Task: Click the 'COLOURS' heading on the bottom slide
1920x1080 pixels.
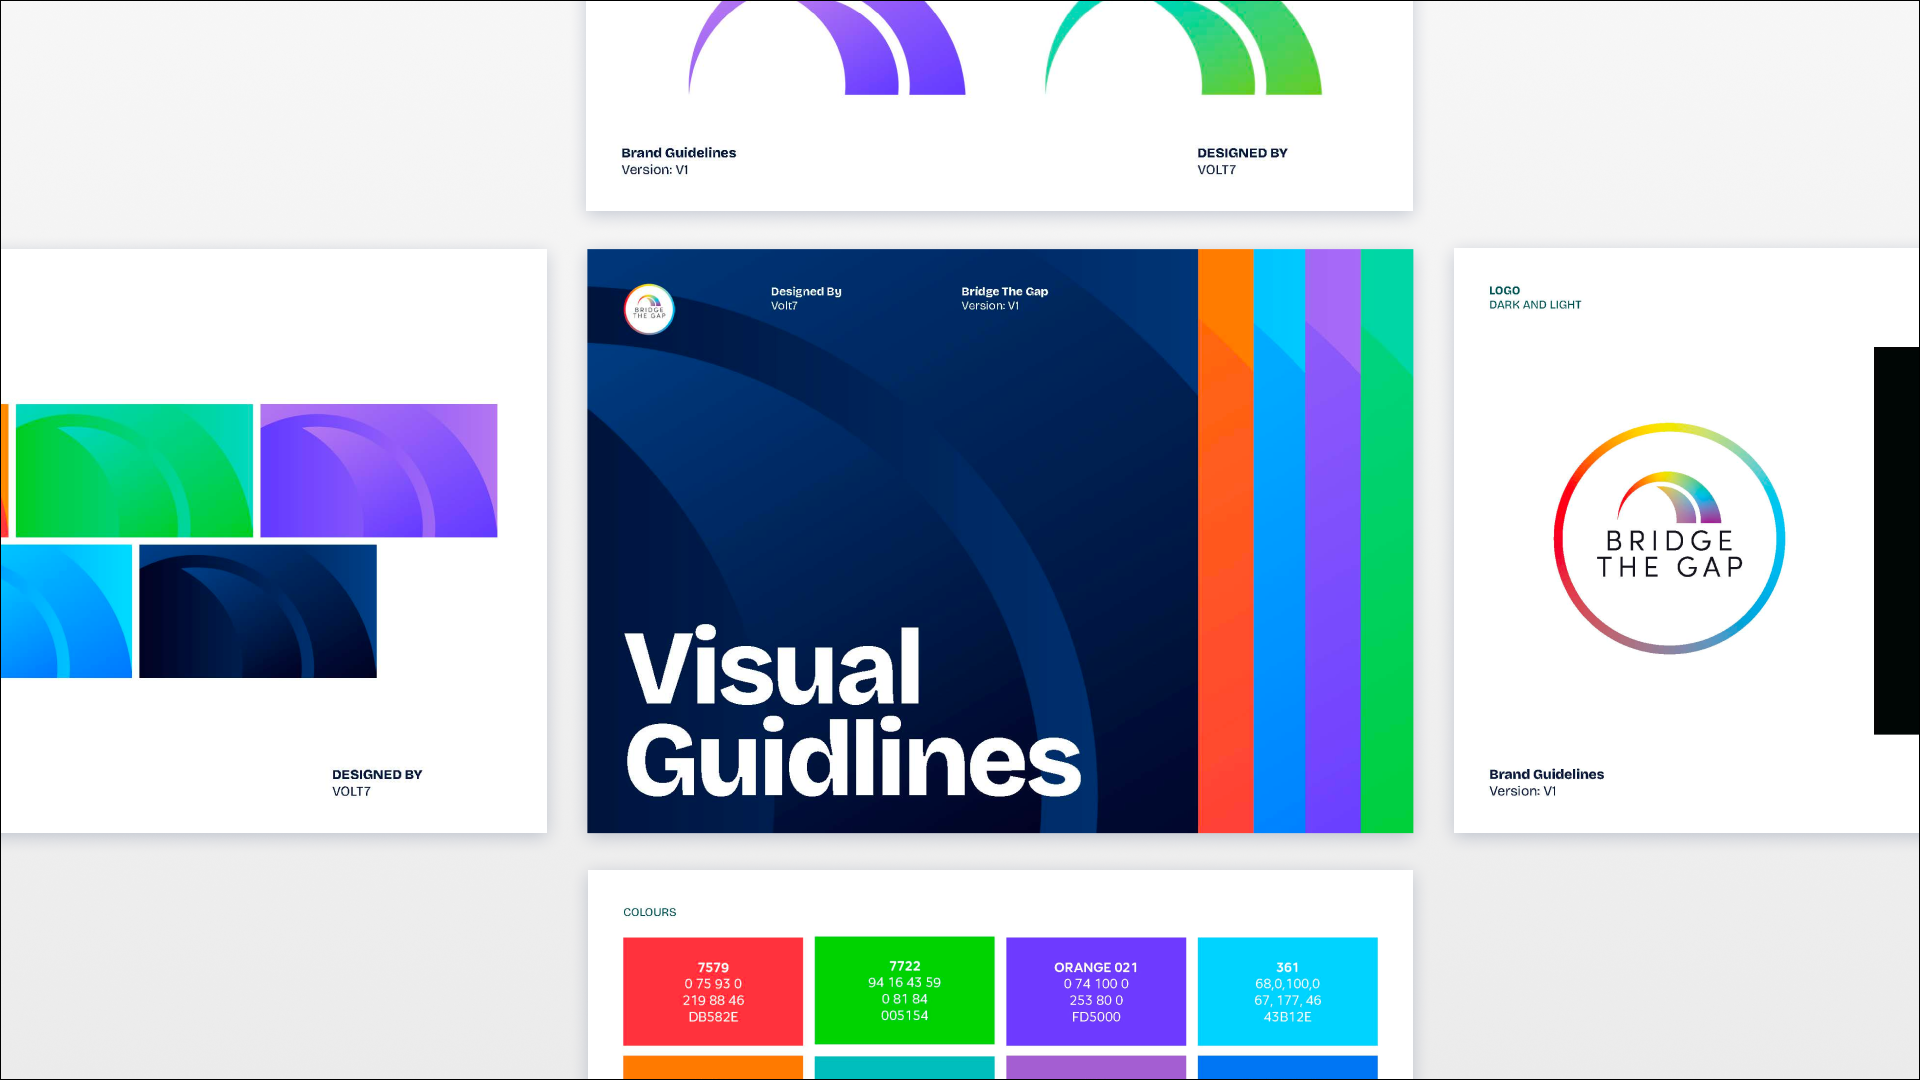Action: coord(649,912)
